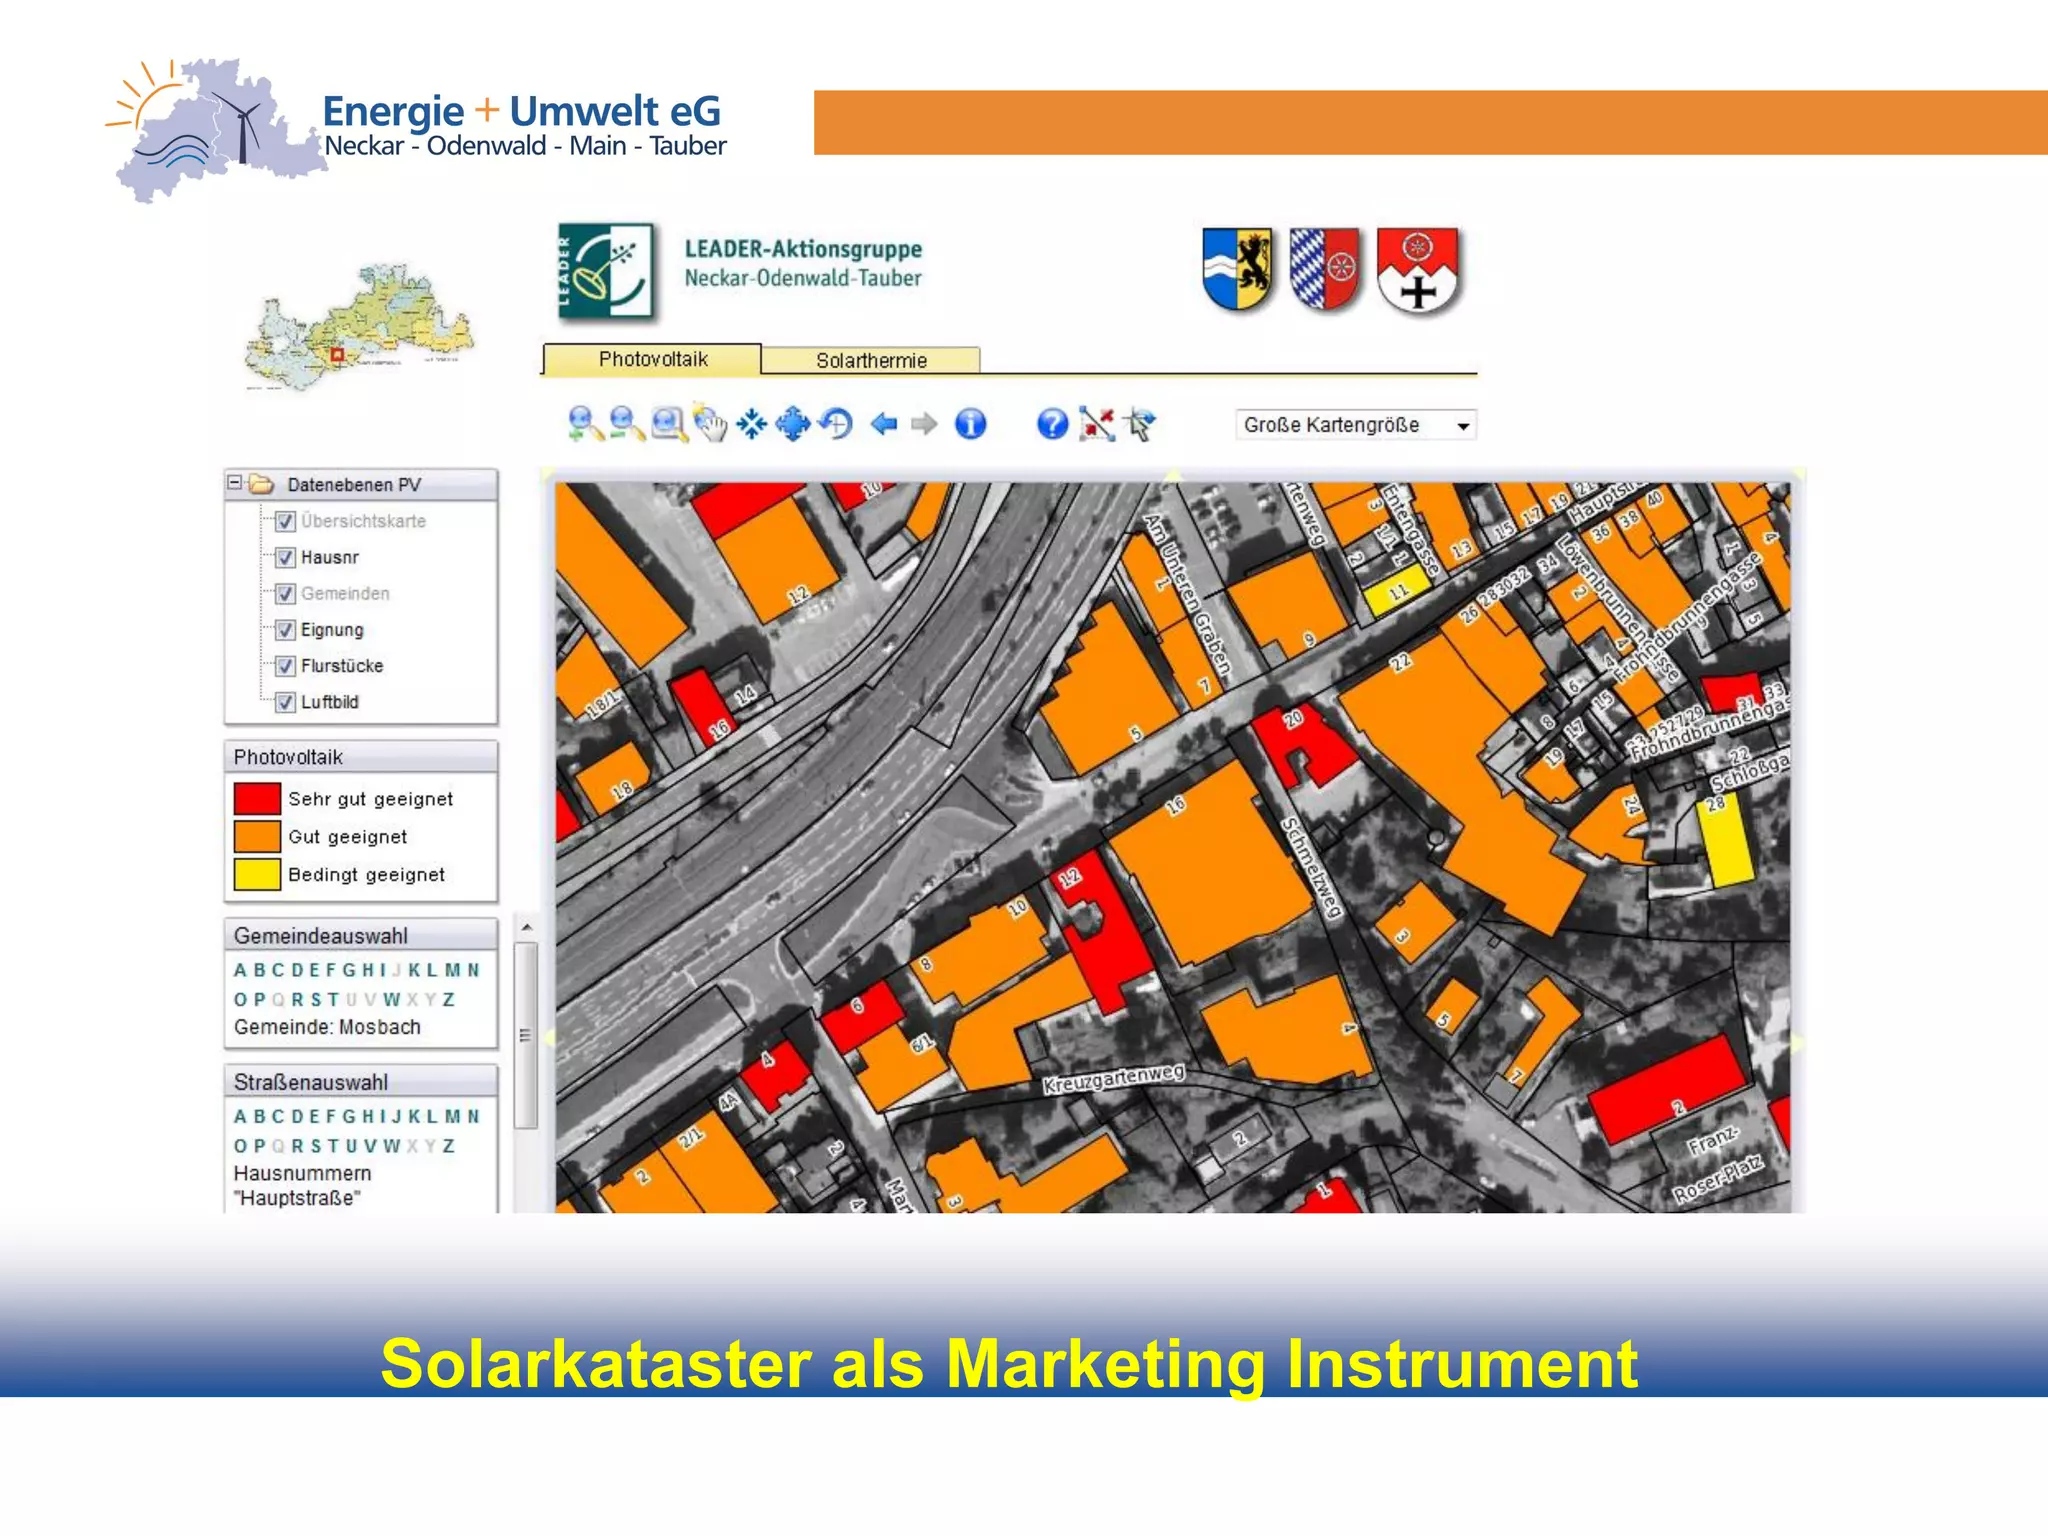
Task: Switch to the Photovoltaik tab
Action: coord(652,359)
